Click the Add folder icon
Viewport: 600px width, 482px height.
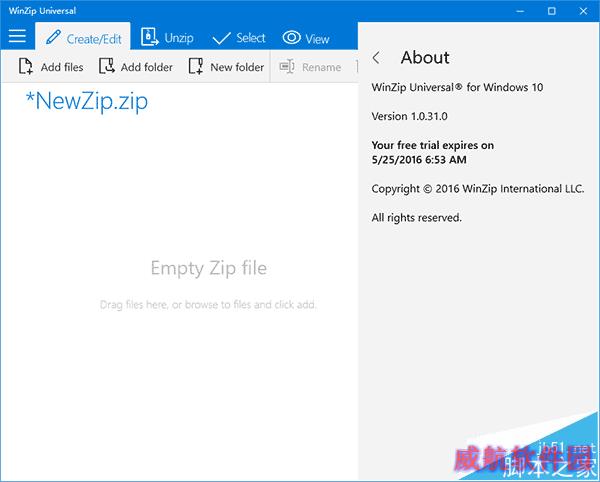click(107, 66)
